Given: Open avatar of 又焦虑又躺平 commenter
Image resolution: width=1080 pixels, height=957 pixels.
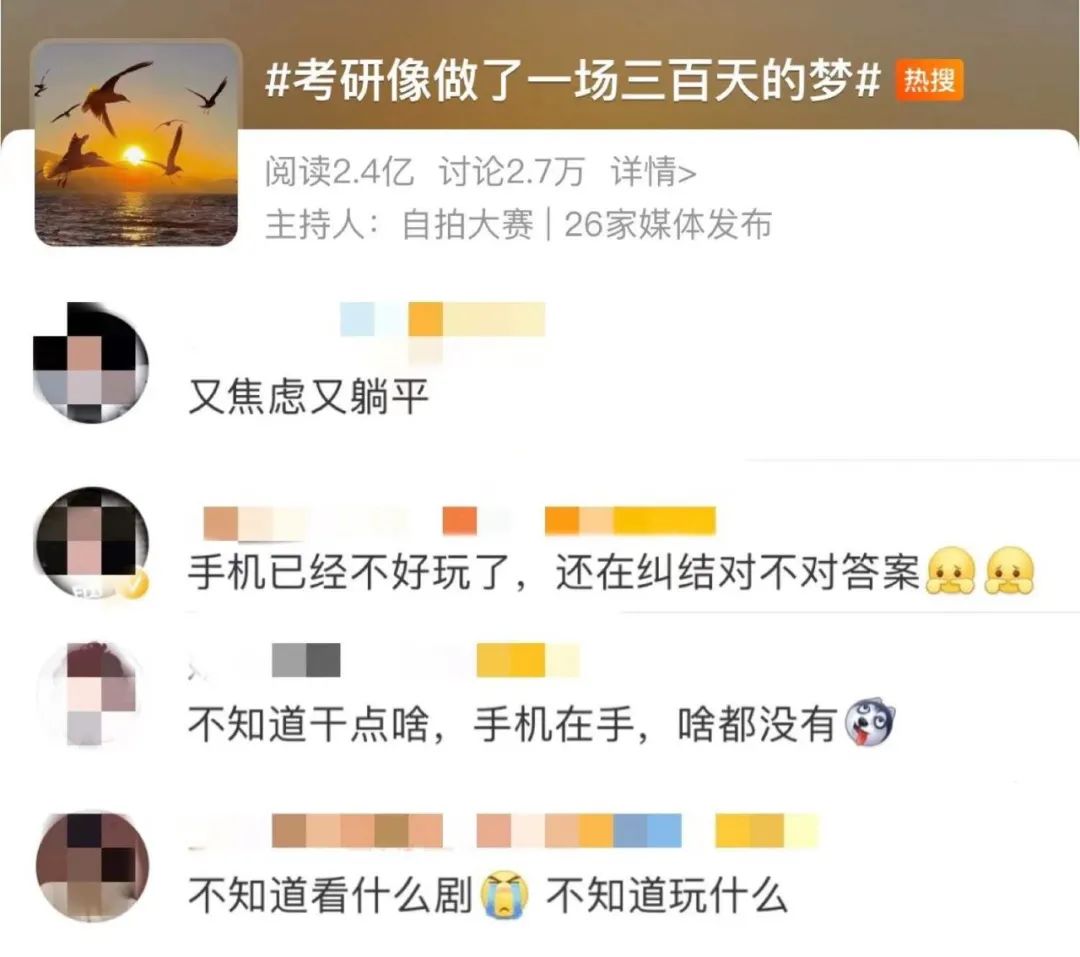Looking at the screenshot, I should (91, 362).
